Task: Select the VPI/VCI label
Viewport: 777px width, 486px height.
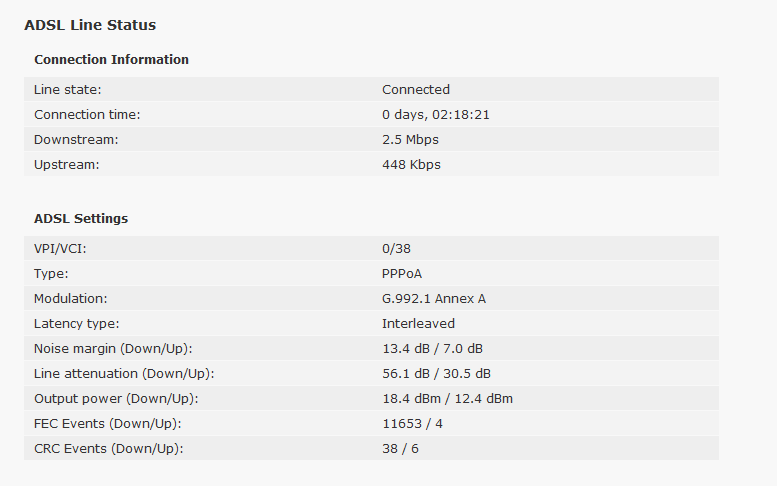Action: [x=60, y=249]
